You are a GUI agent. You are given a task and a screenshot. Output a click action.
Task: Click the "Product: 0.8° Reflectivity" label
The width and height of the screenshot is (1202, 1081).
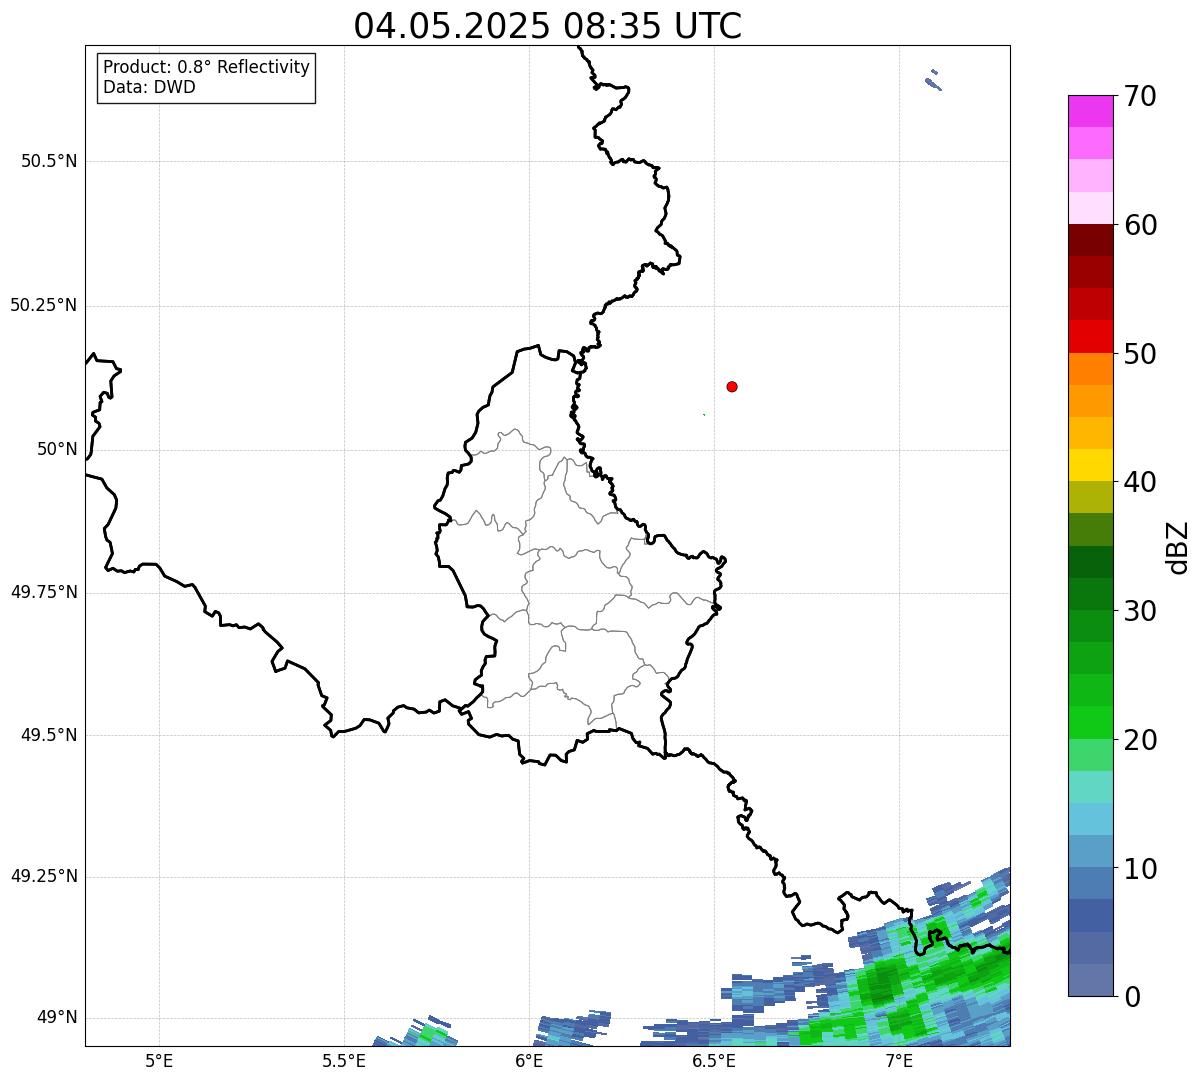(x=207, y=67)
